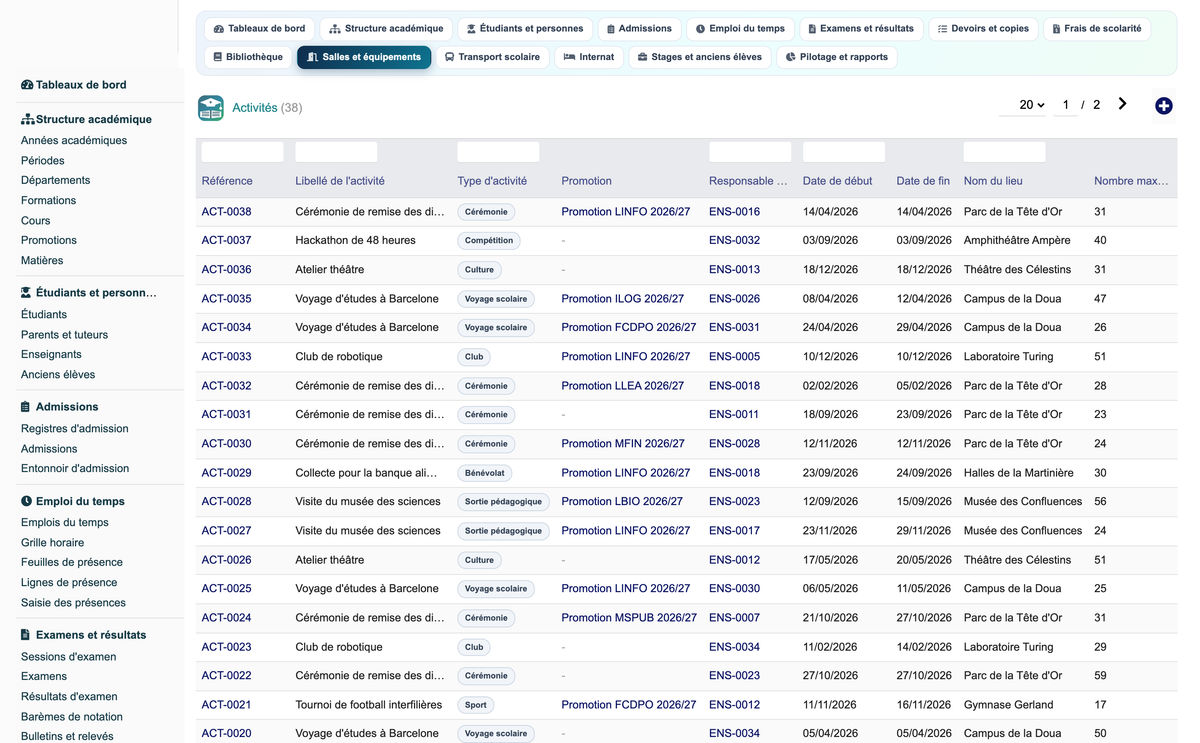Sort by Nombre max column header
The height and width of the screenshot is (743, 1200).
pos(1131,181)
